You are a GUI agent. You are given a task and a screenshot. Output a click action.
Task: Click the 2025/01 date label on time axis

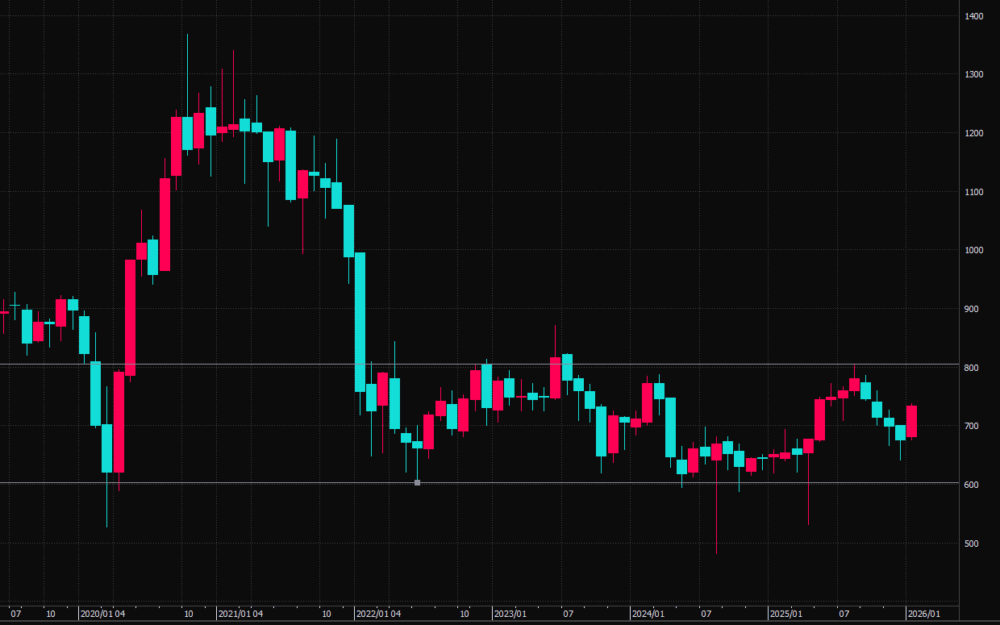(785, 613)
